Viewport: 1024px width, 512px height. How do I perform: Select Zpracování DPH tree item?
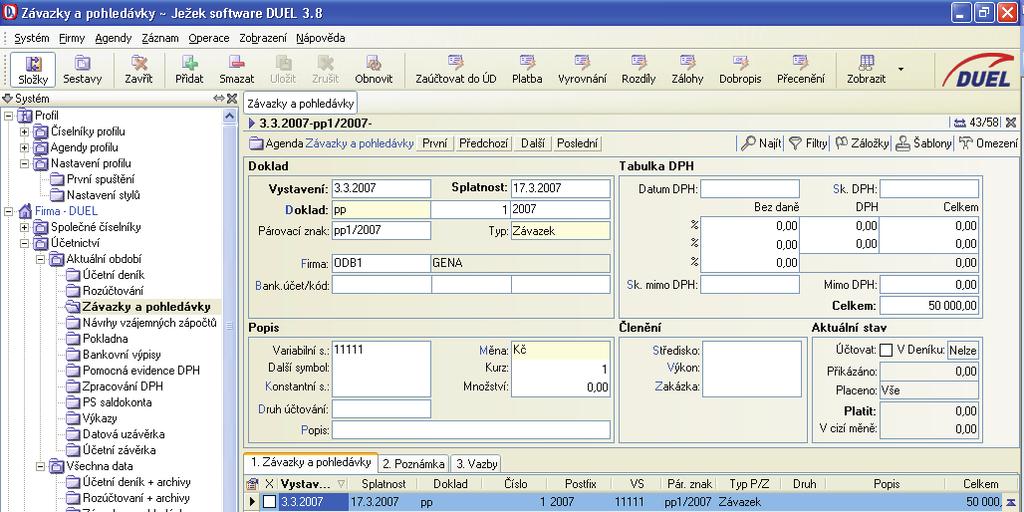tap(123, 386)
